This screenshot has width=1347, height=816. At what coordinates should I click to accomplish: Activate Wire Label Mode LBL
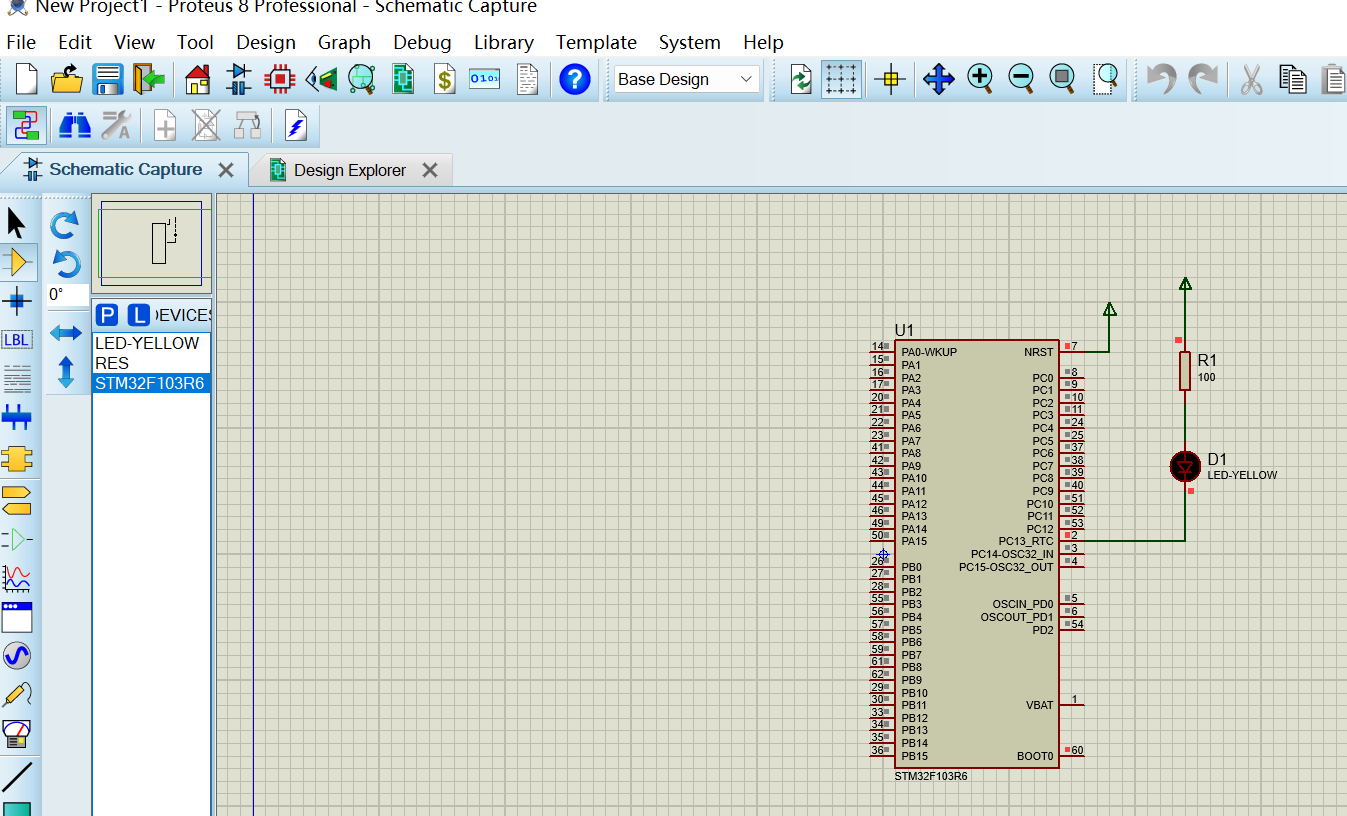pyautogui.click(x=17, y=340)
